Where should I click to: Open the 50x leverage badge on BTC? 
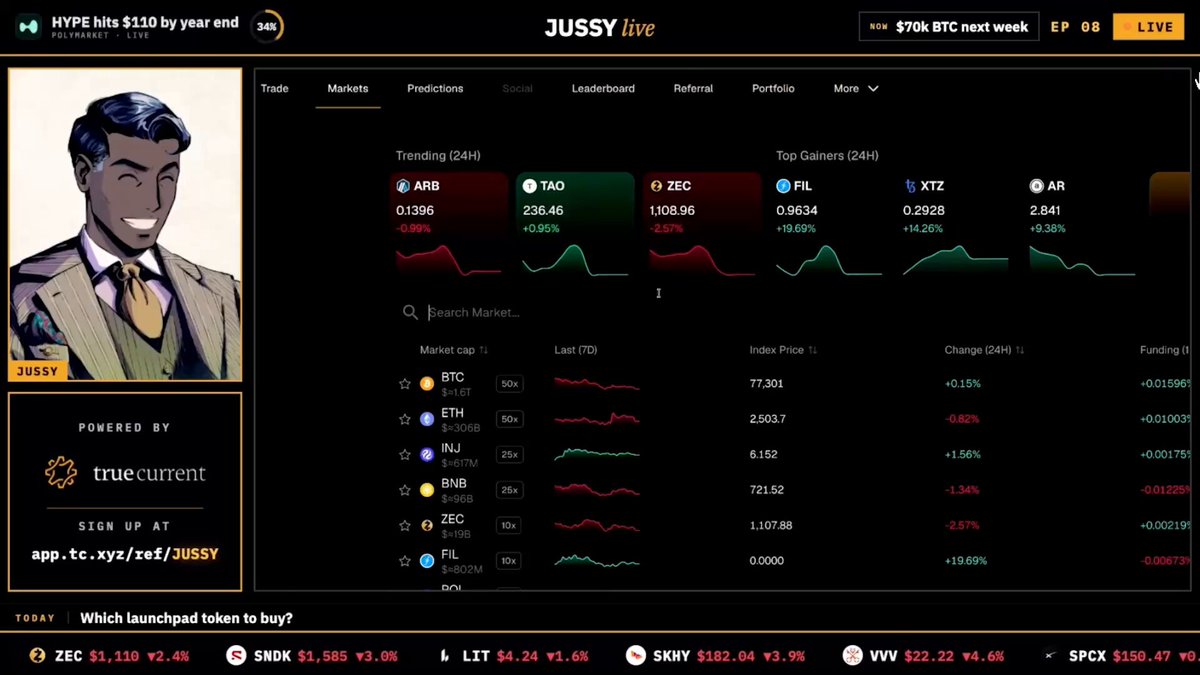510,383
